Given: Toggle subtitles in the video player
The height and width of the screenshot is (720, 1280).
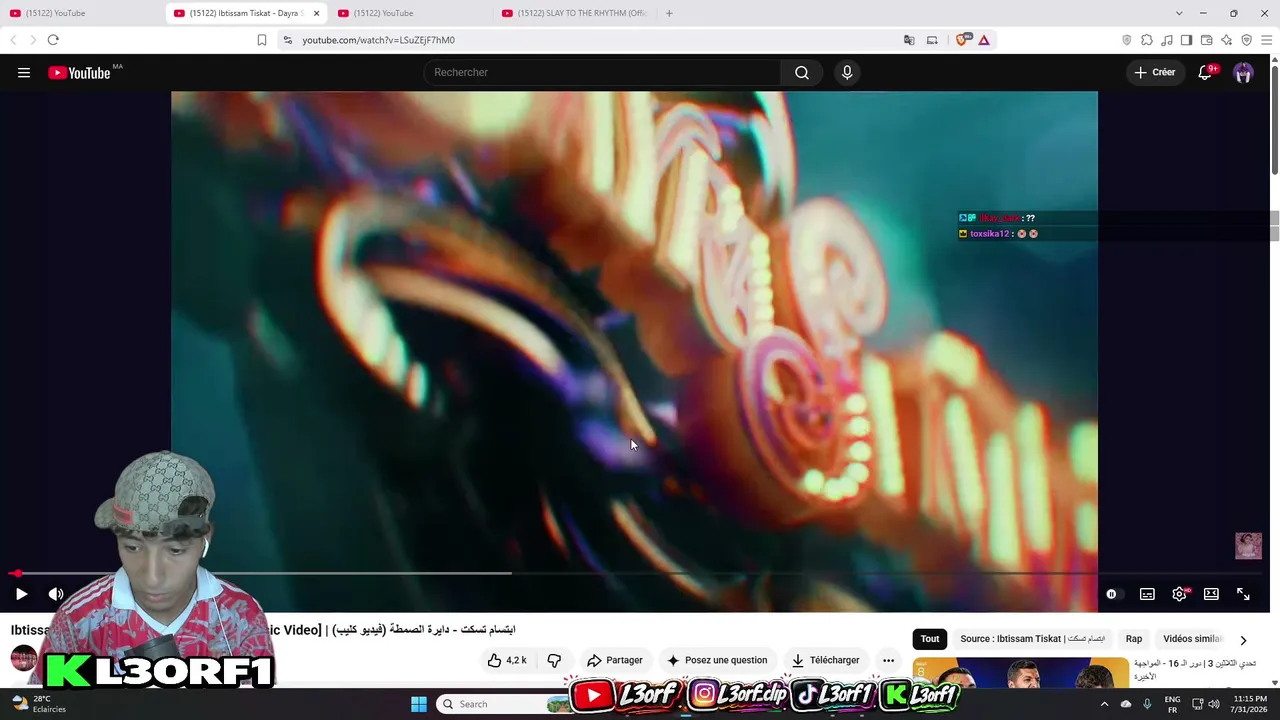Looking at the screenshot, I should pos(1147,594).
